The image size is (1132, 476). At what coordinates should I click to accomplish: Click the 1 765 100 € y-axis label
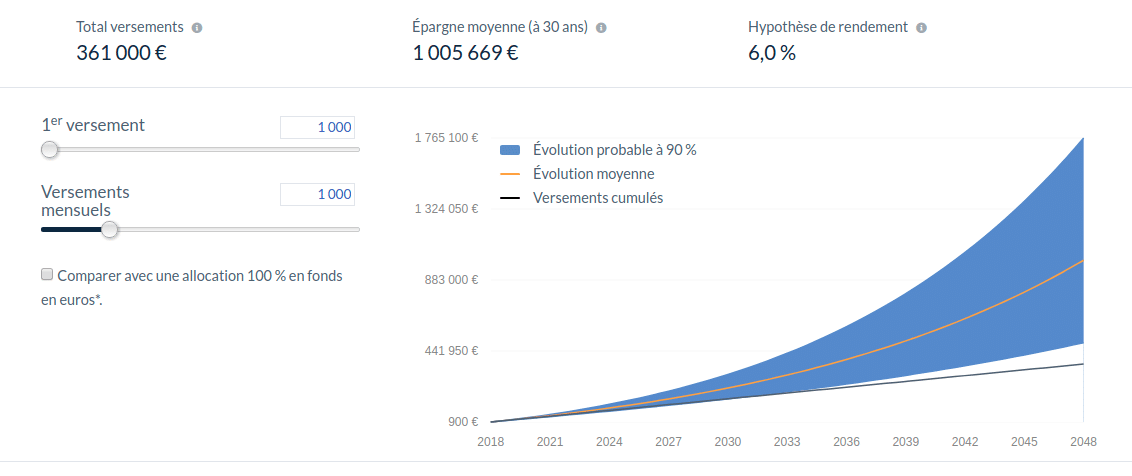click(446, 138)
